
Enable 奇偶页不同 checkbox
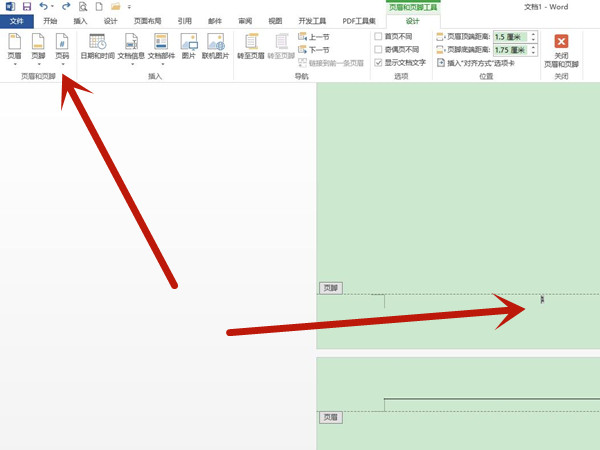pyautogui.click(x=378, y=49)
